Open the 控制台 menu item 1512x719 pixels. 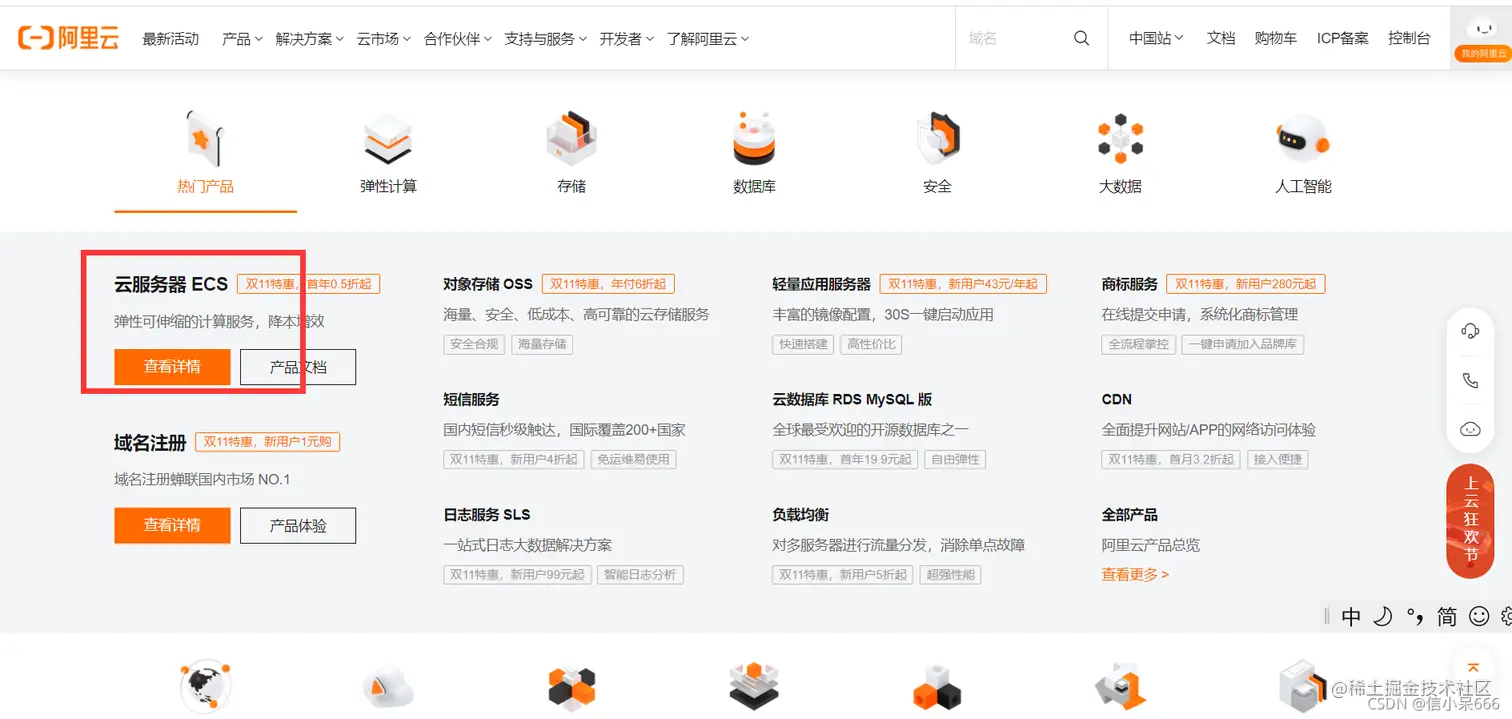point(1410,38)
